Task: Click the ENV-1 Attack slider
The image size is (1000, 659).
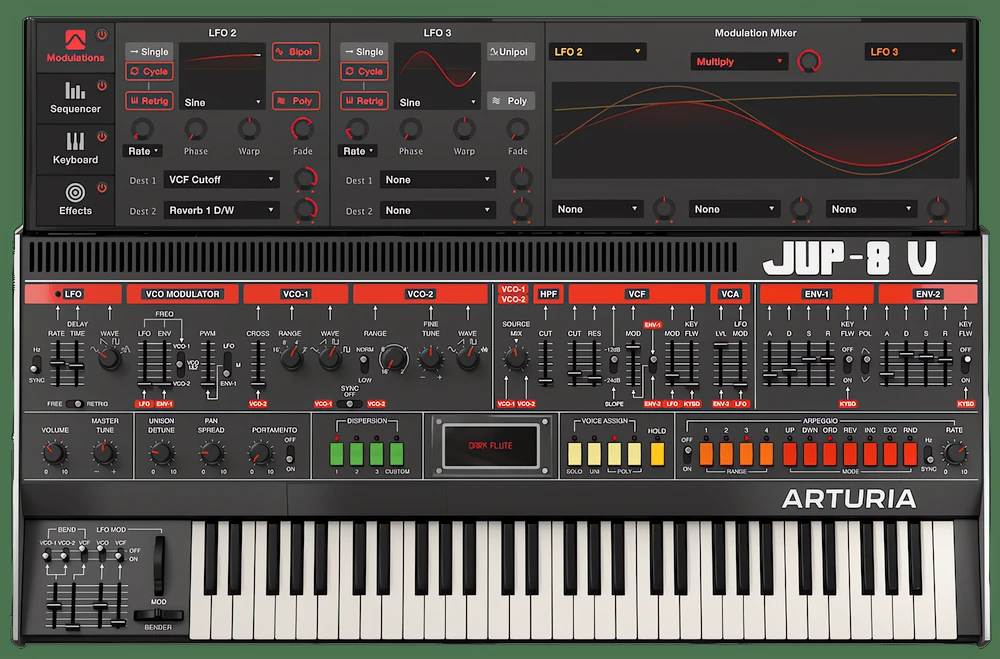Action: click(770, 363)
